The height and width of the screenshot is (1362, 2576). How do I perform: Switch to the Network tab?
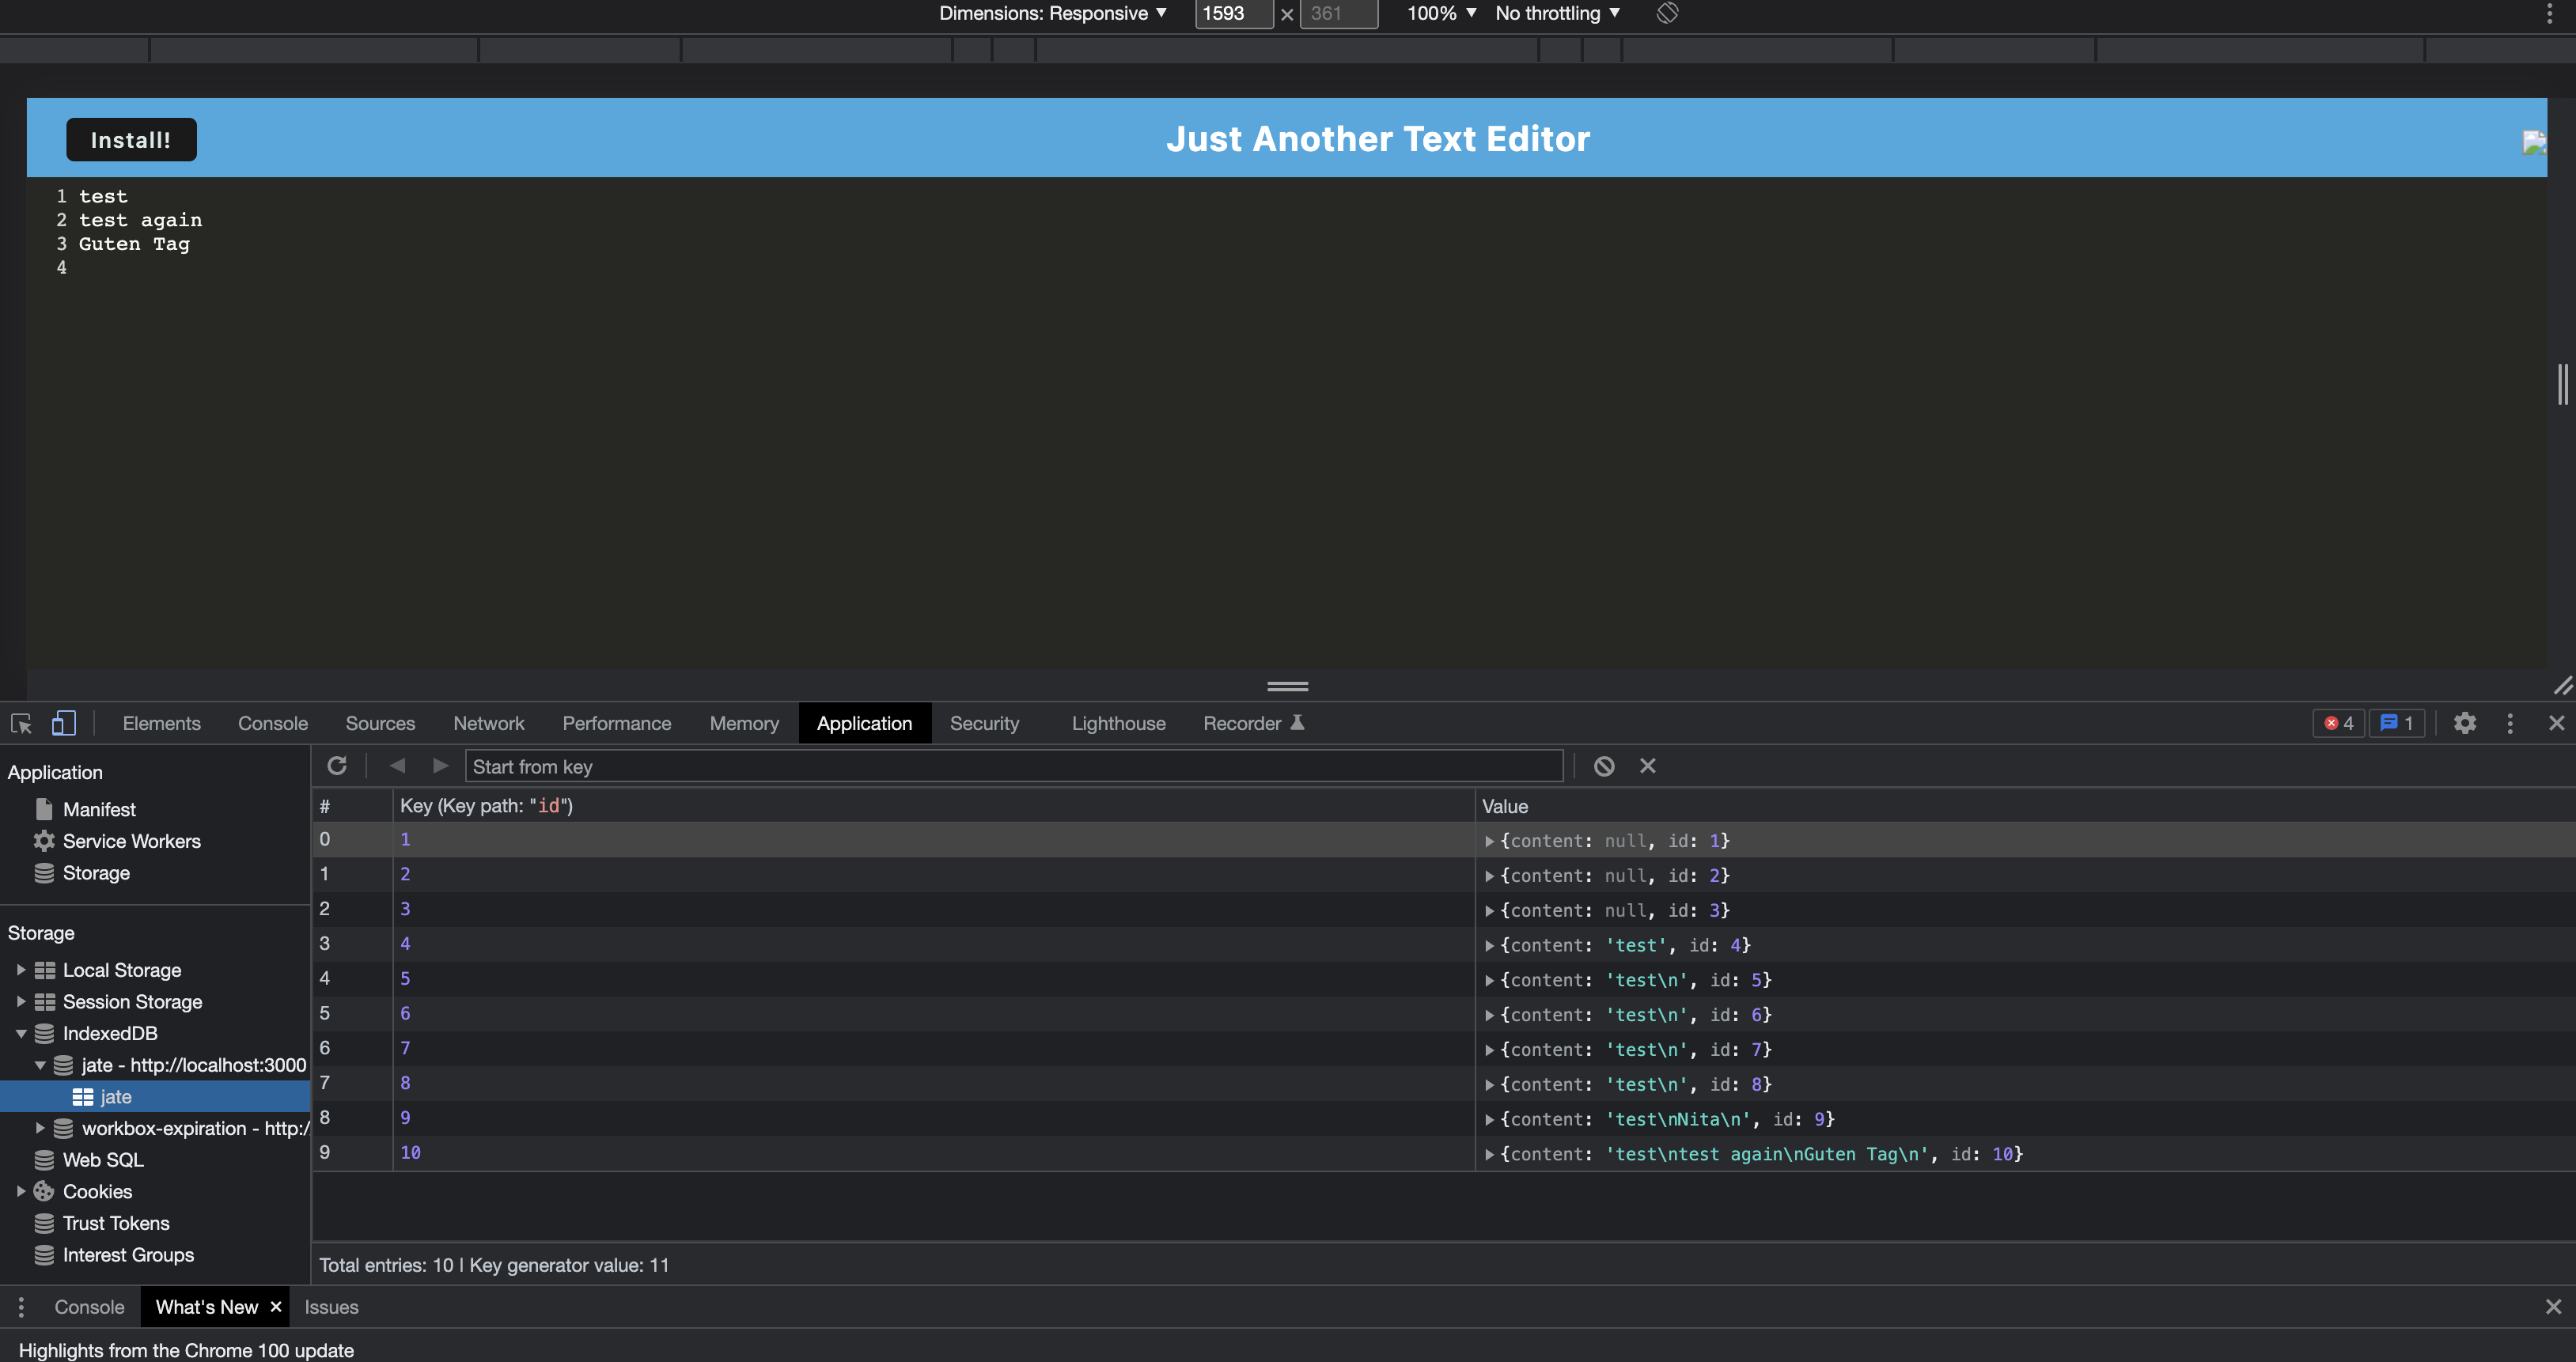(x=488, y=723)
